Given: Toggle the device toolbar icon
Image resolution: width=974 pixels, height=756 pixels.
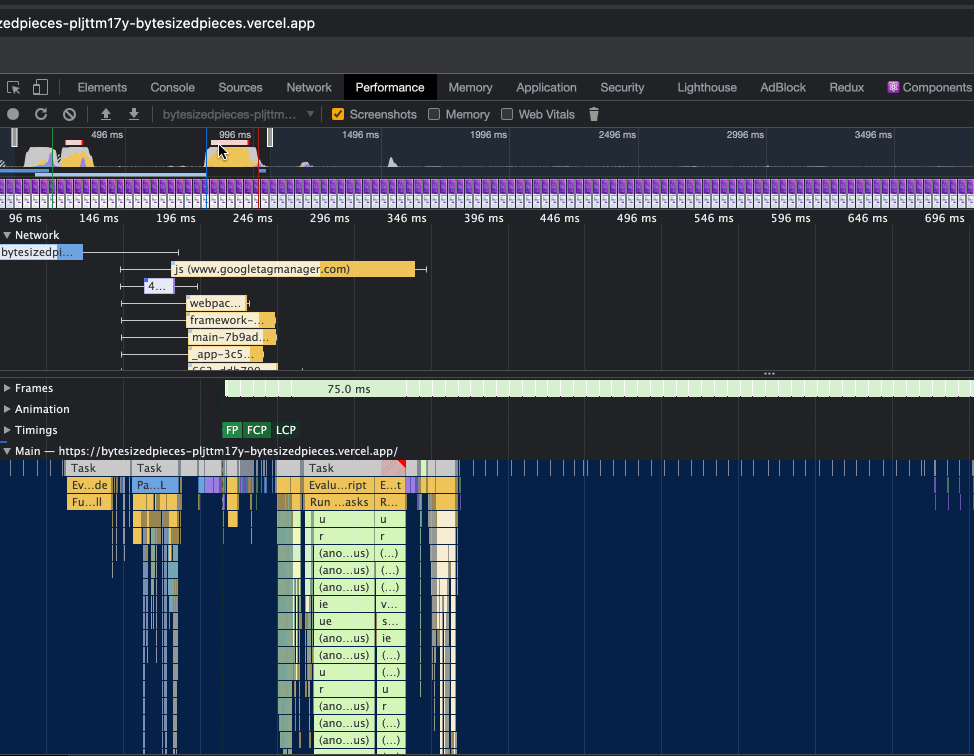Looking at the screenshot, I should [41, 87].
